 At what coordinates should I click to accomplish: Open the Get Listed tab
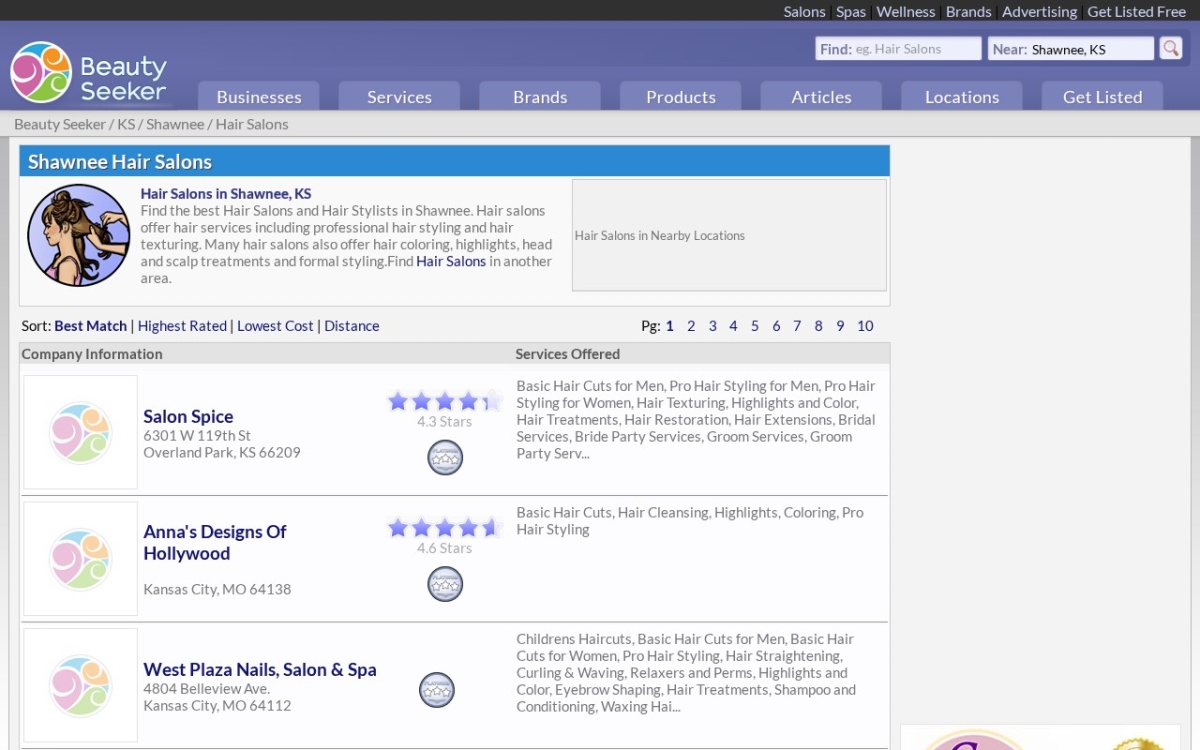point(1102,96)
